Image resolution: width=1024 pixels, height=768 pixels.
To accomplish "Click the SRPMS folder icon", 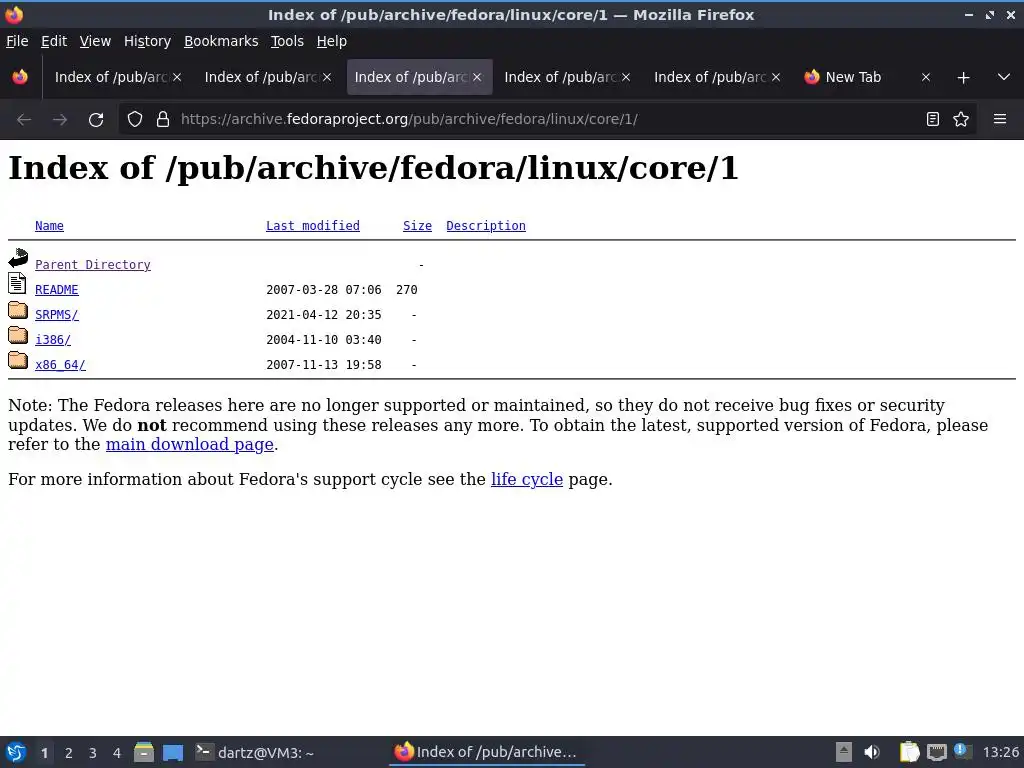I will click(x=18, y=309).
